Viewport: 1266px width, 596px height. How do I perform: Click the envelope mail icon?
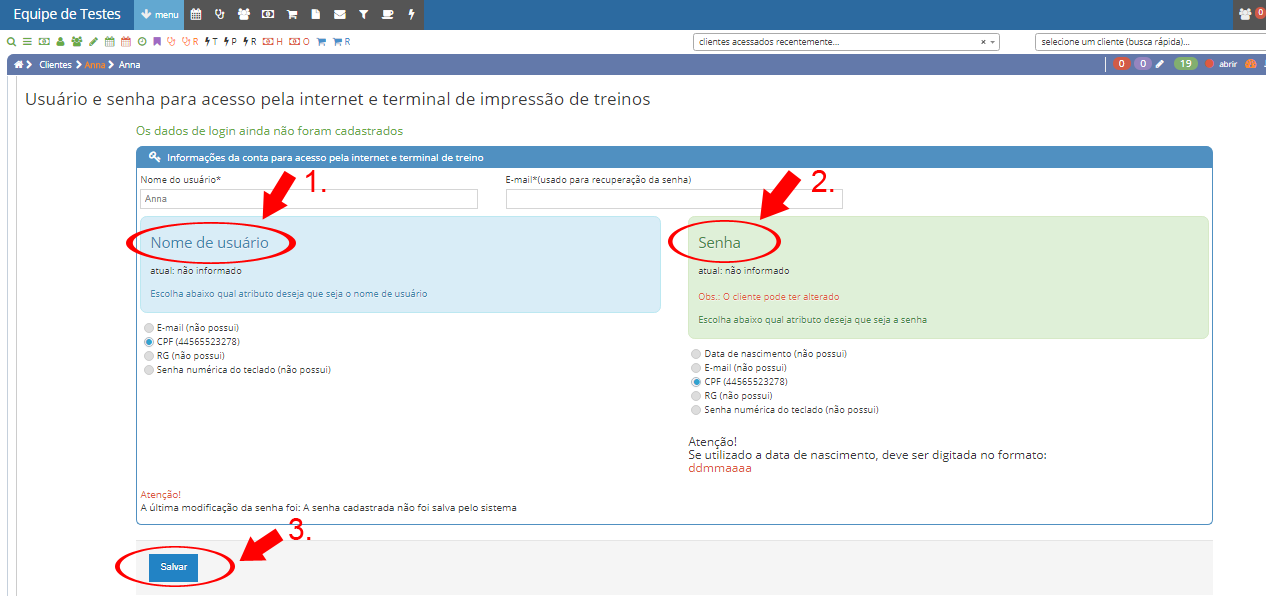tap(340, 15)
